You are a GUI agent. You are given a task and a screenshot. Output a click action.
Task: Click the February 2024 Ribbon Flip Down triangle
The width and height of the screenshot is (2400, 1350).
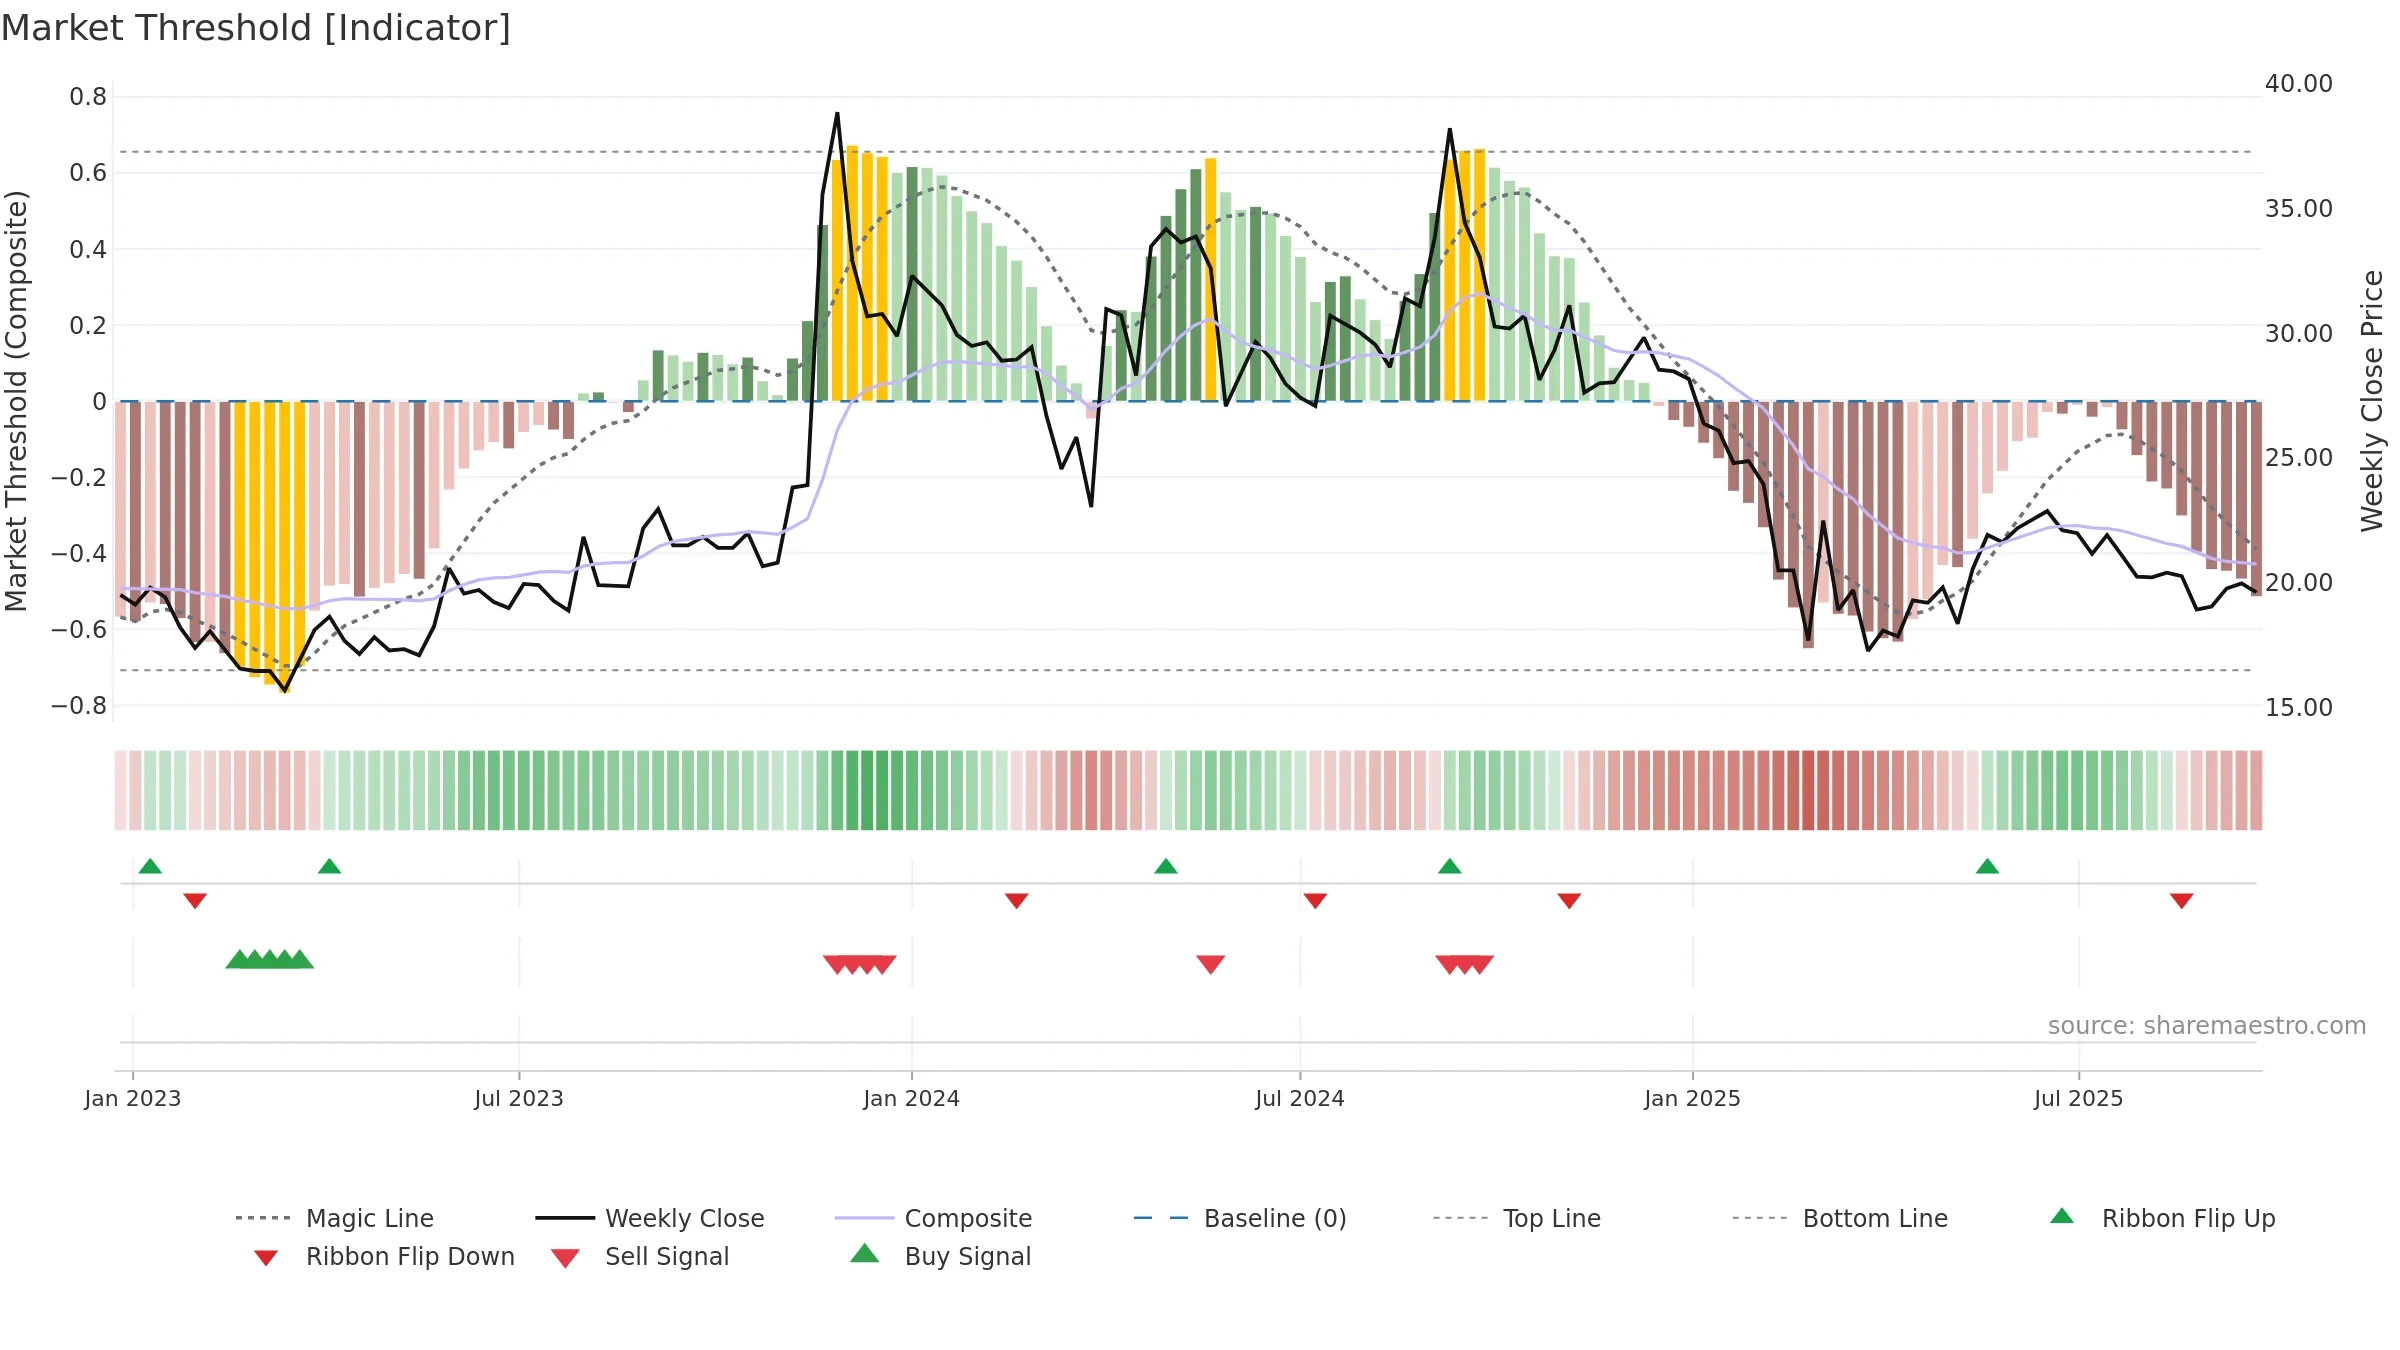tap(1017, 901)
